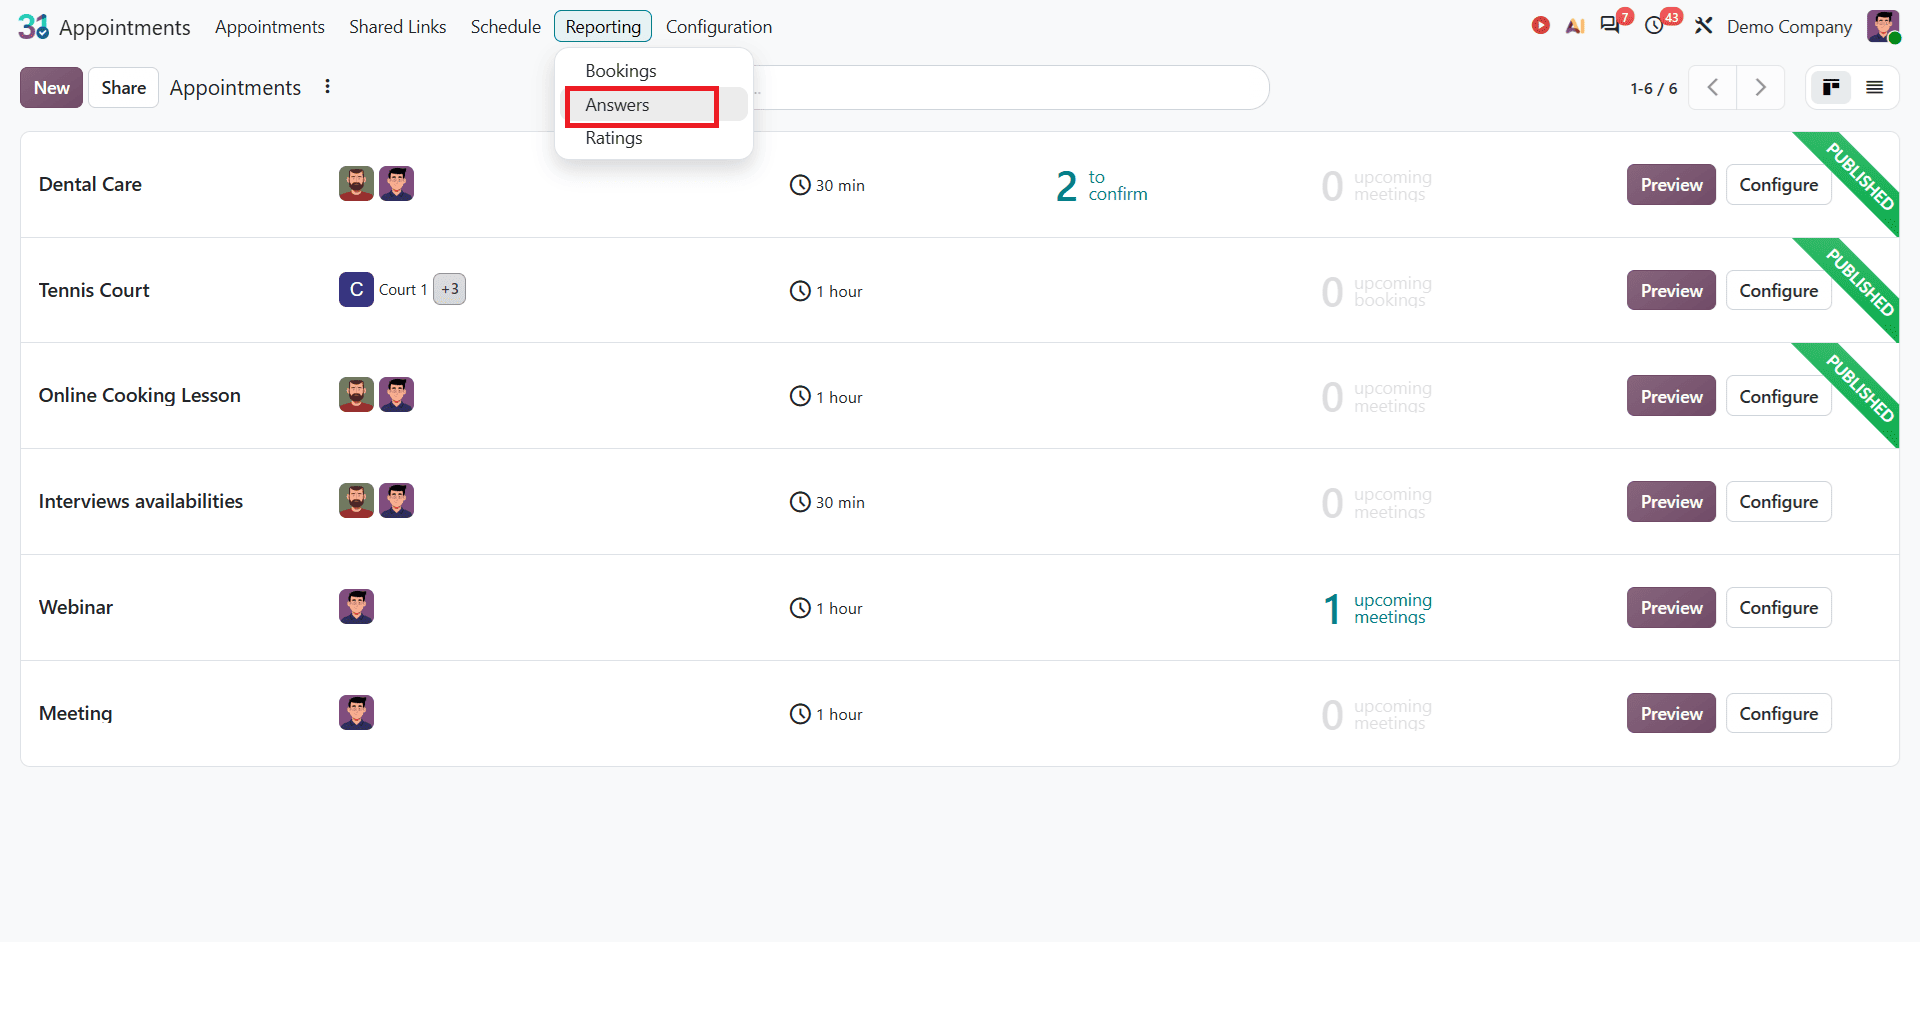
Task: Go to next page arrow
Action: 1761,88
